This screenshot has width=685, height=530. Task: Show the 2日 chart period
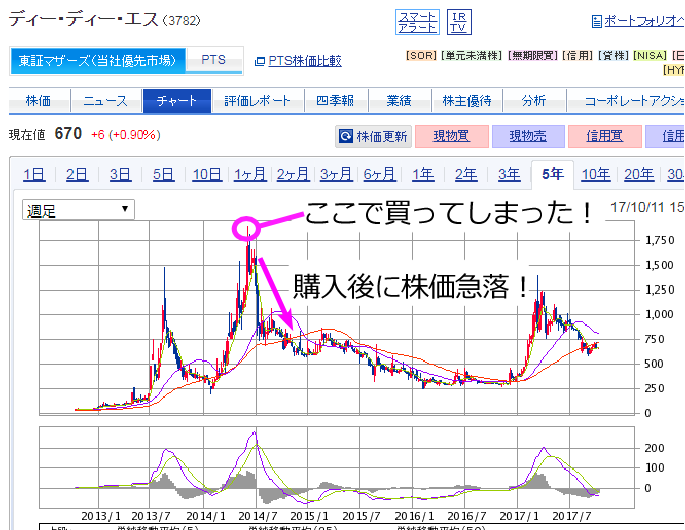coord(77,174)
